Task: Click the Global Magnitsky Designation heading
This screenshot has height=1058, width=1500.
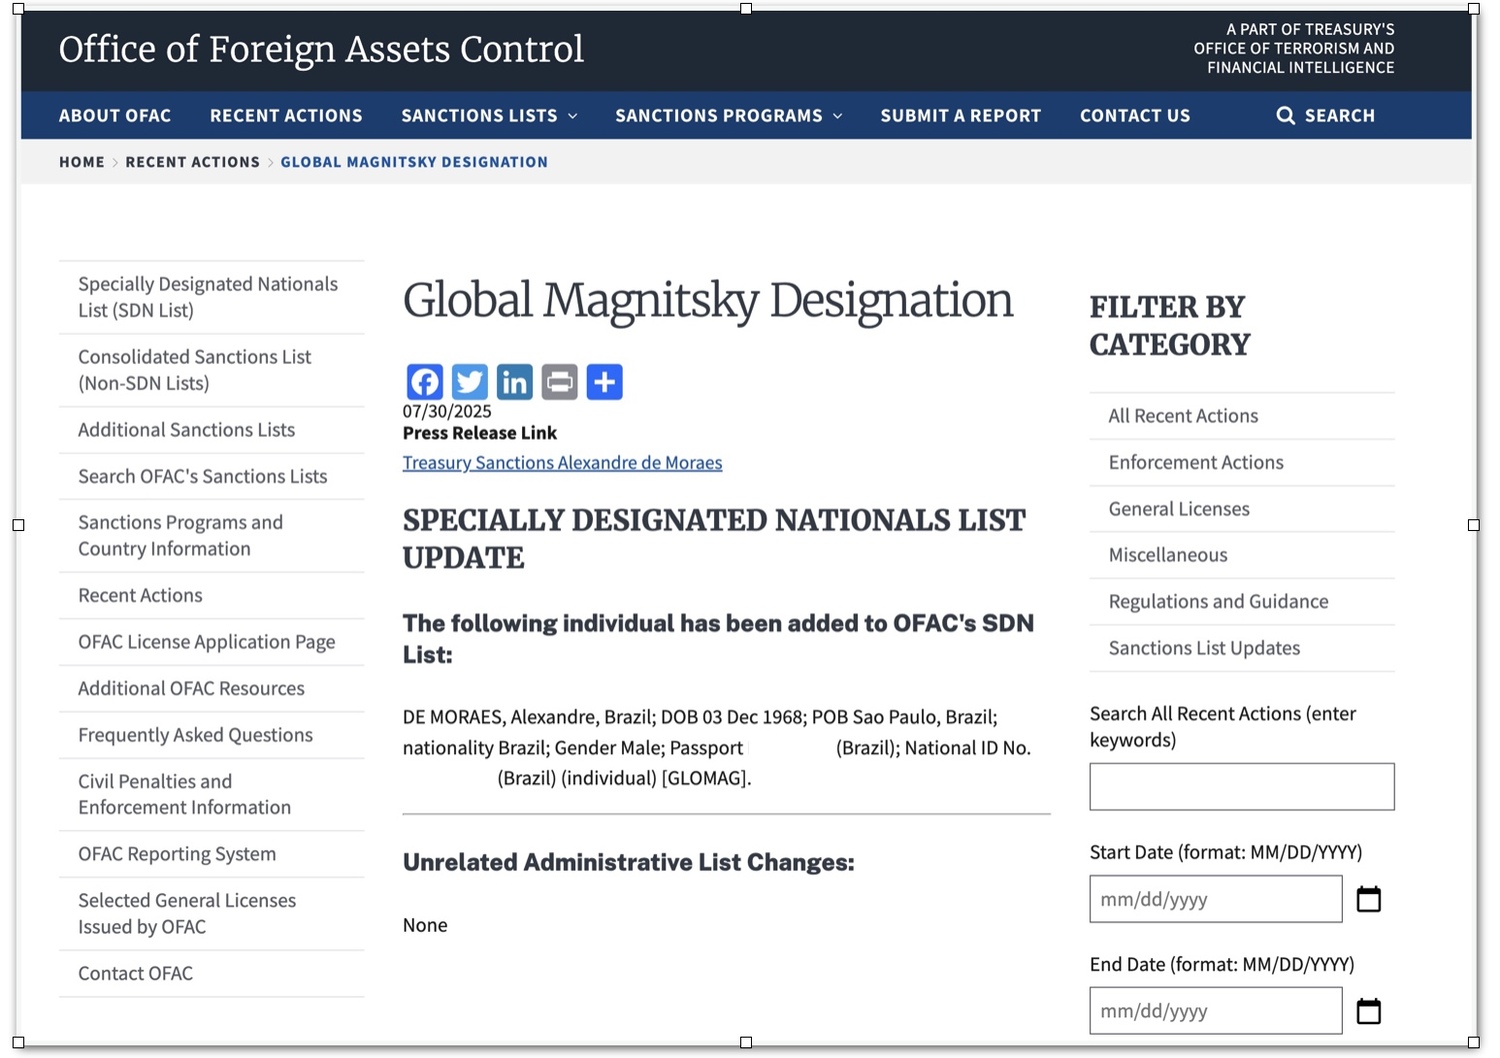Action: tap(708, 301)
